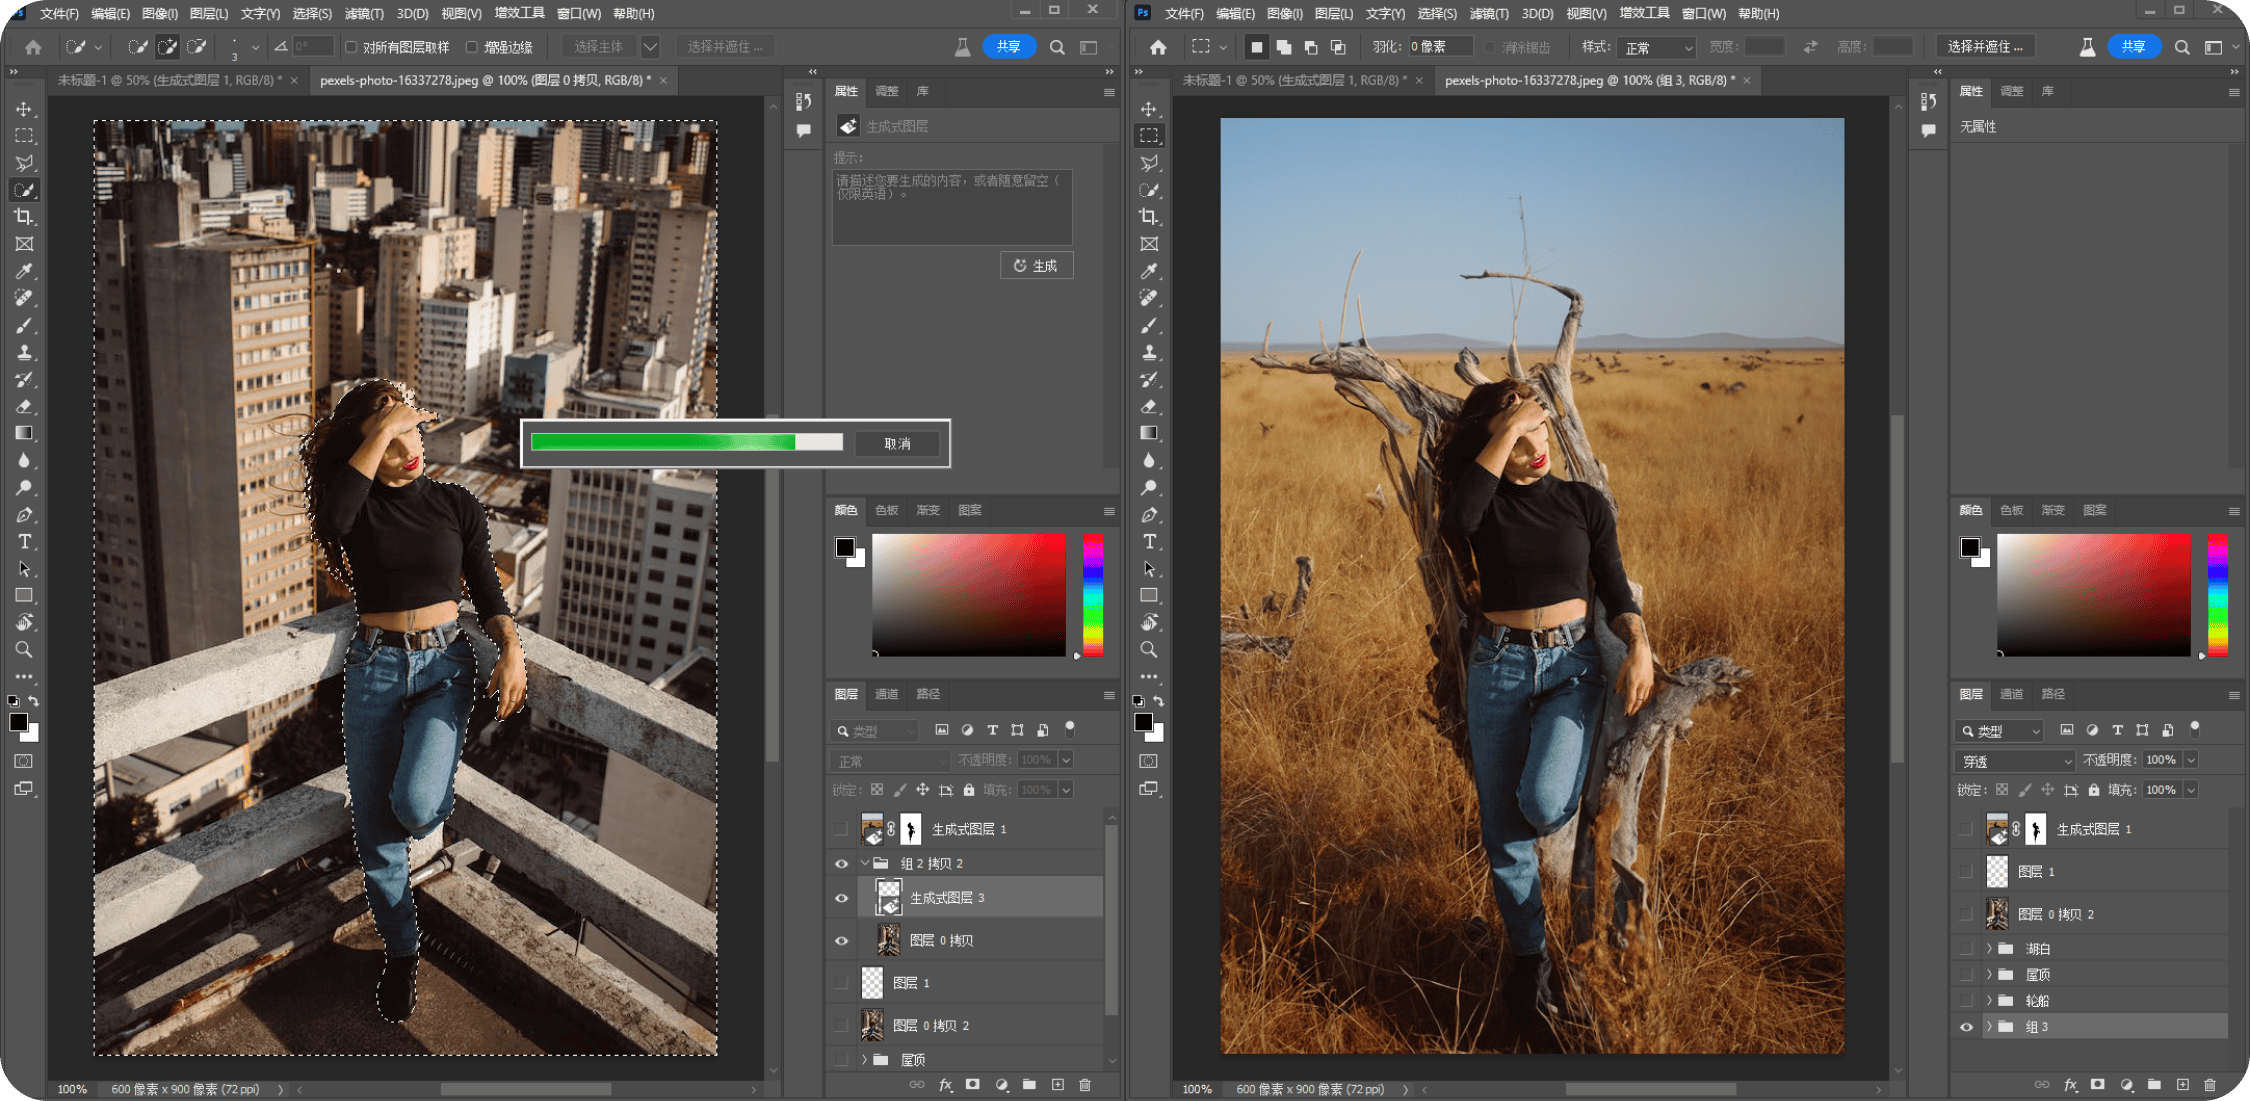The height and width of the screenshot is (1101, 2250).
Task: Select the Spot Healing Brush in right window
Action: point(1149,298)
